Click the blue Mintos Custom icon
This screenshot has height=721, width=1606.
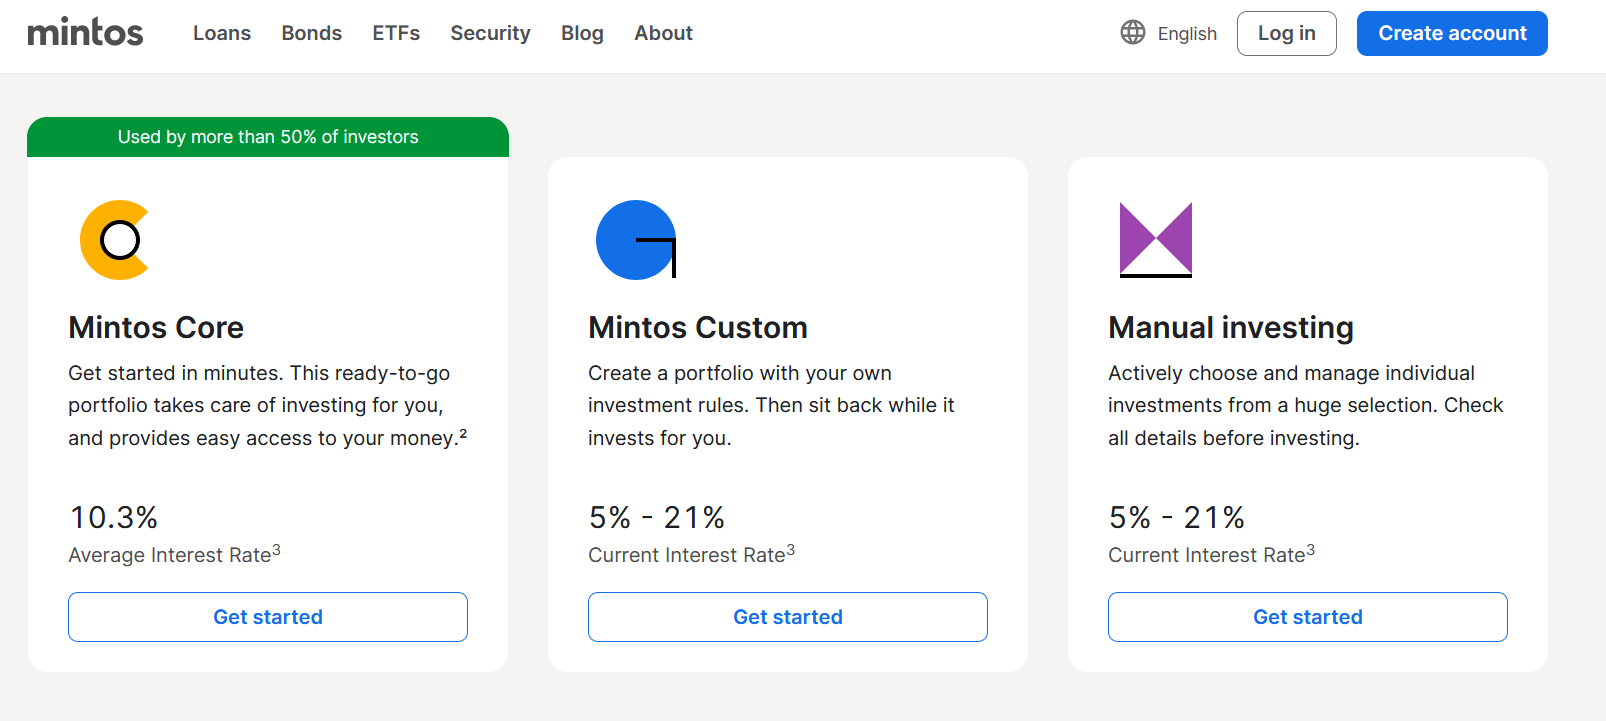[636, 240]
